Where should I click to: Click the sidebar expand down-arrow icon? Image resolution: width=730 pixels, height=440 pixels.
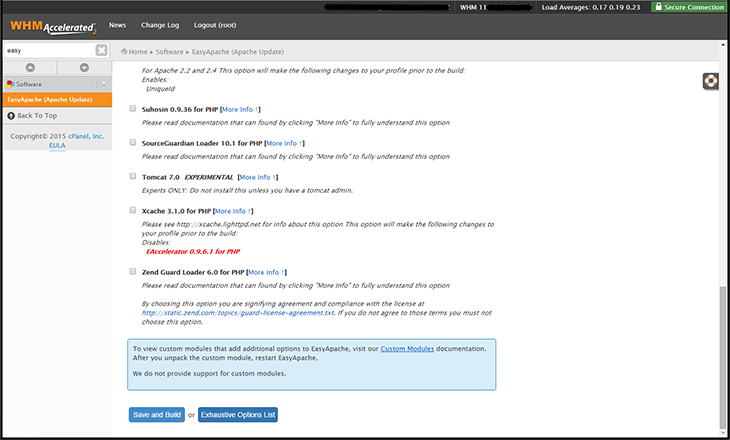[84, 68]
